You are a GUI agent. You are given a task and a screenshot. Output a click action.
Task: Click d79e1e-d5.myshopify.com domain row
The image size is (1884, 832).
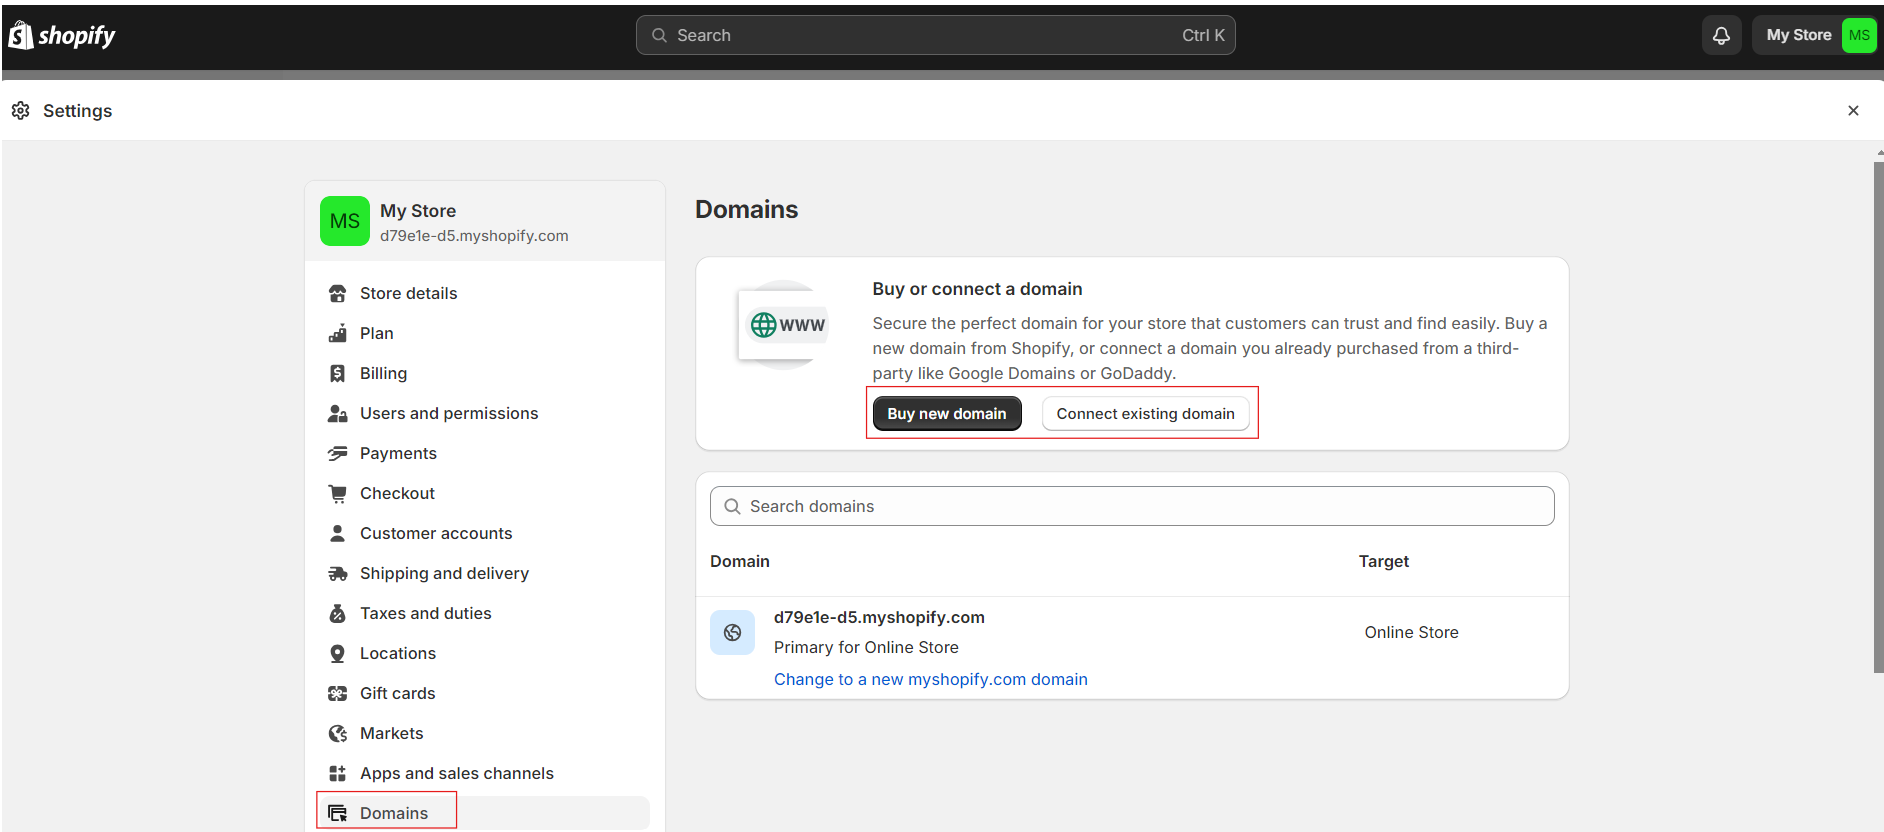point(1132,648)
